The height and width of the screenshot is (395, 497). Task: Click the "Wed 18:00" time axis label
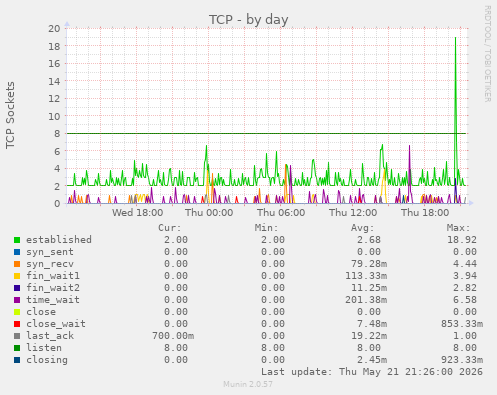(137, 213)
